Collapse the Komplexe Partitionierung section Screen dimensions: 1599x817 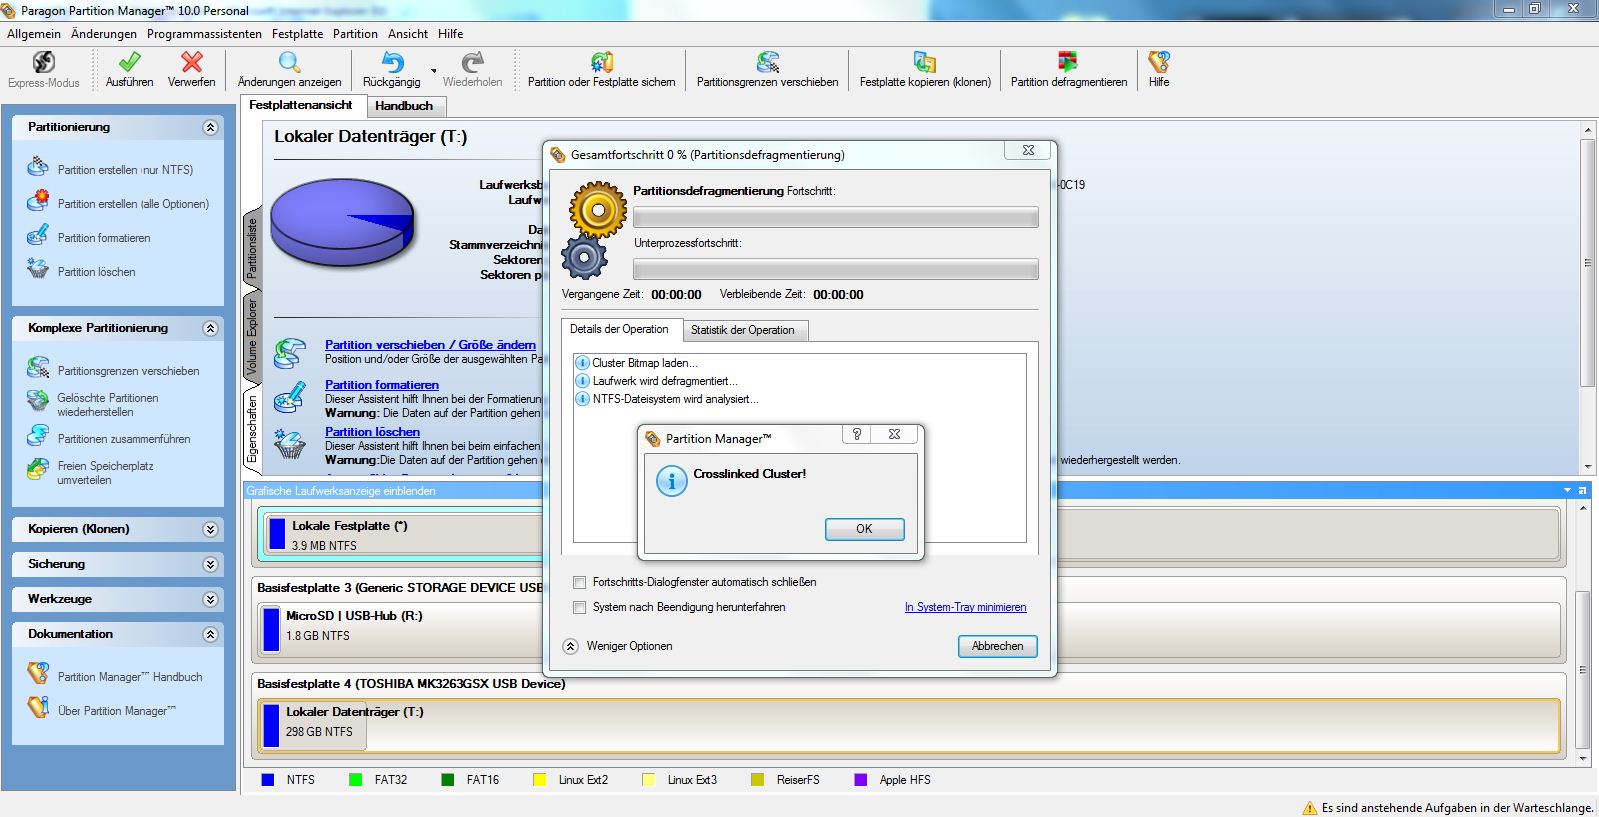pos(210,328)
